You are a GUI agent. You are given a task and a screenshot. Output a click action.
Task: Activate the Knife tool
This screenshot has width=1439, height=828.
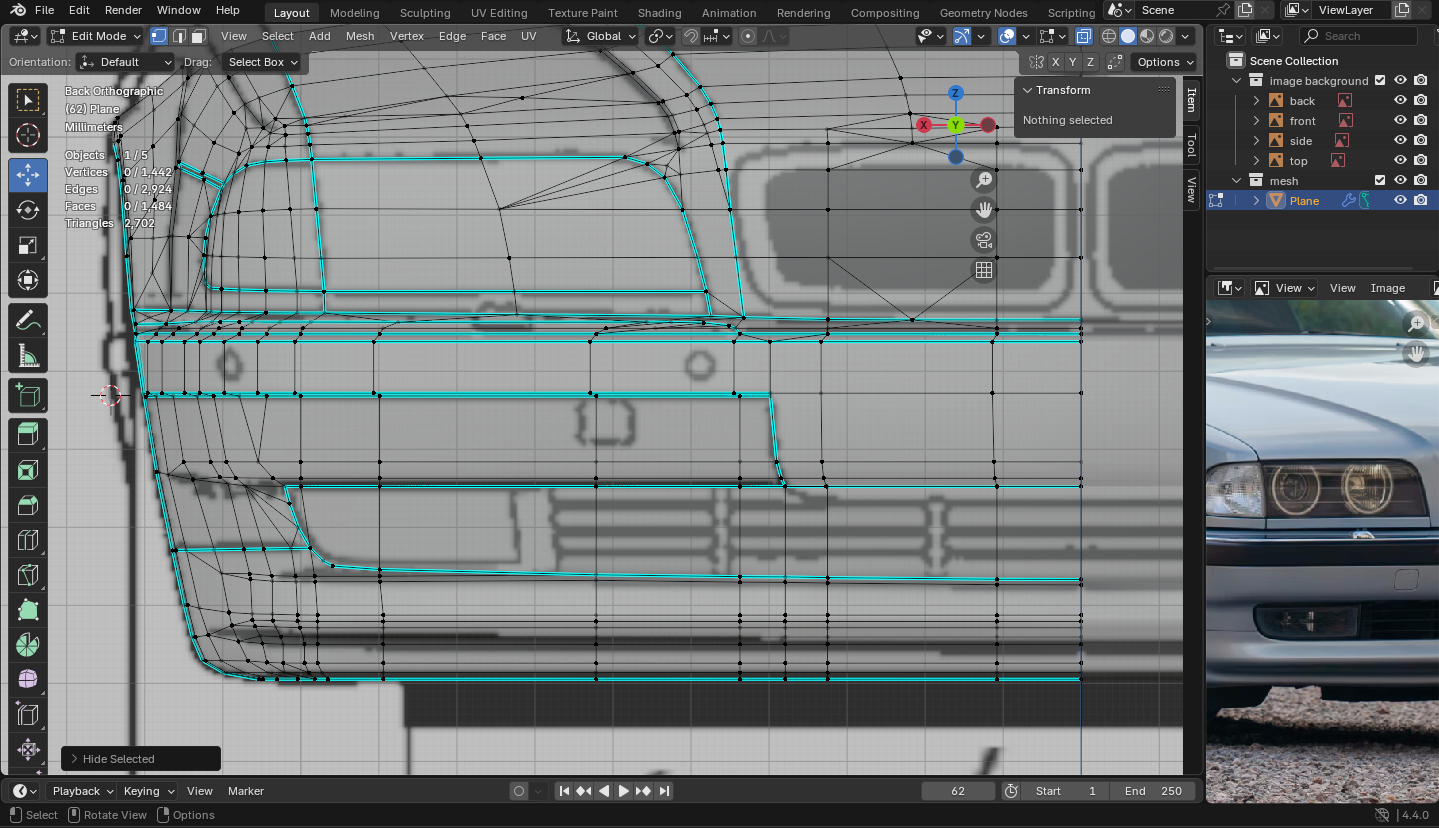click(x=28, y=575)
